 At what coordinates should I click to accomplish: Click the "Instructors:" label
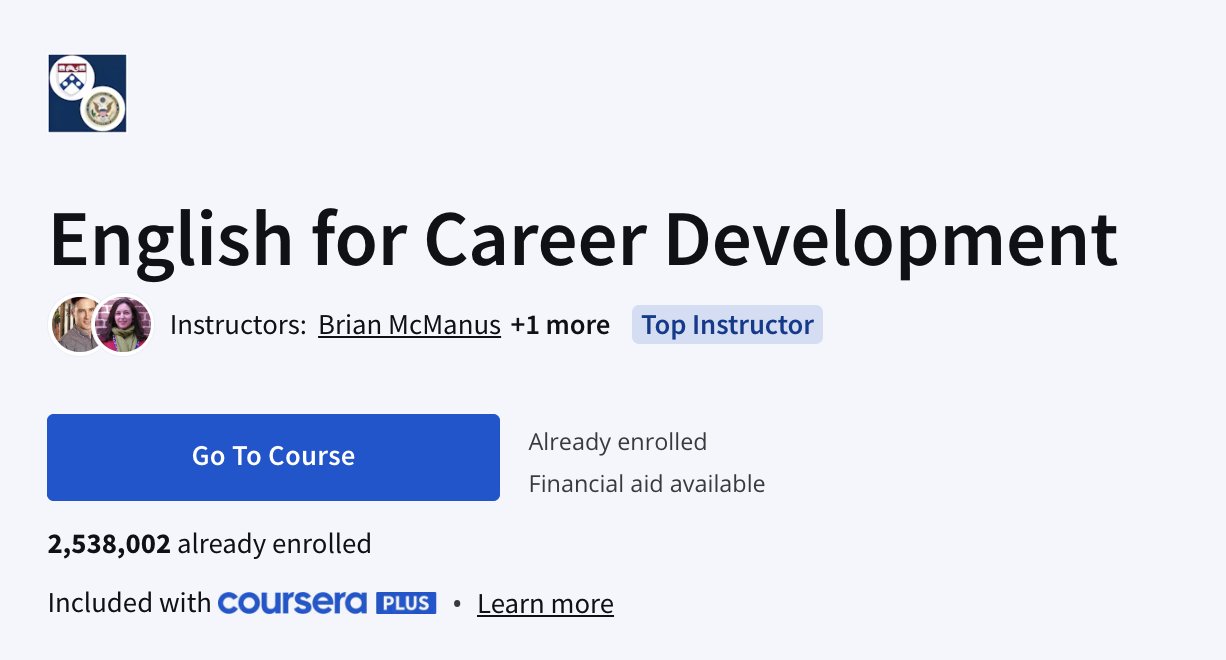(x=238, y=325)
